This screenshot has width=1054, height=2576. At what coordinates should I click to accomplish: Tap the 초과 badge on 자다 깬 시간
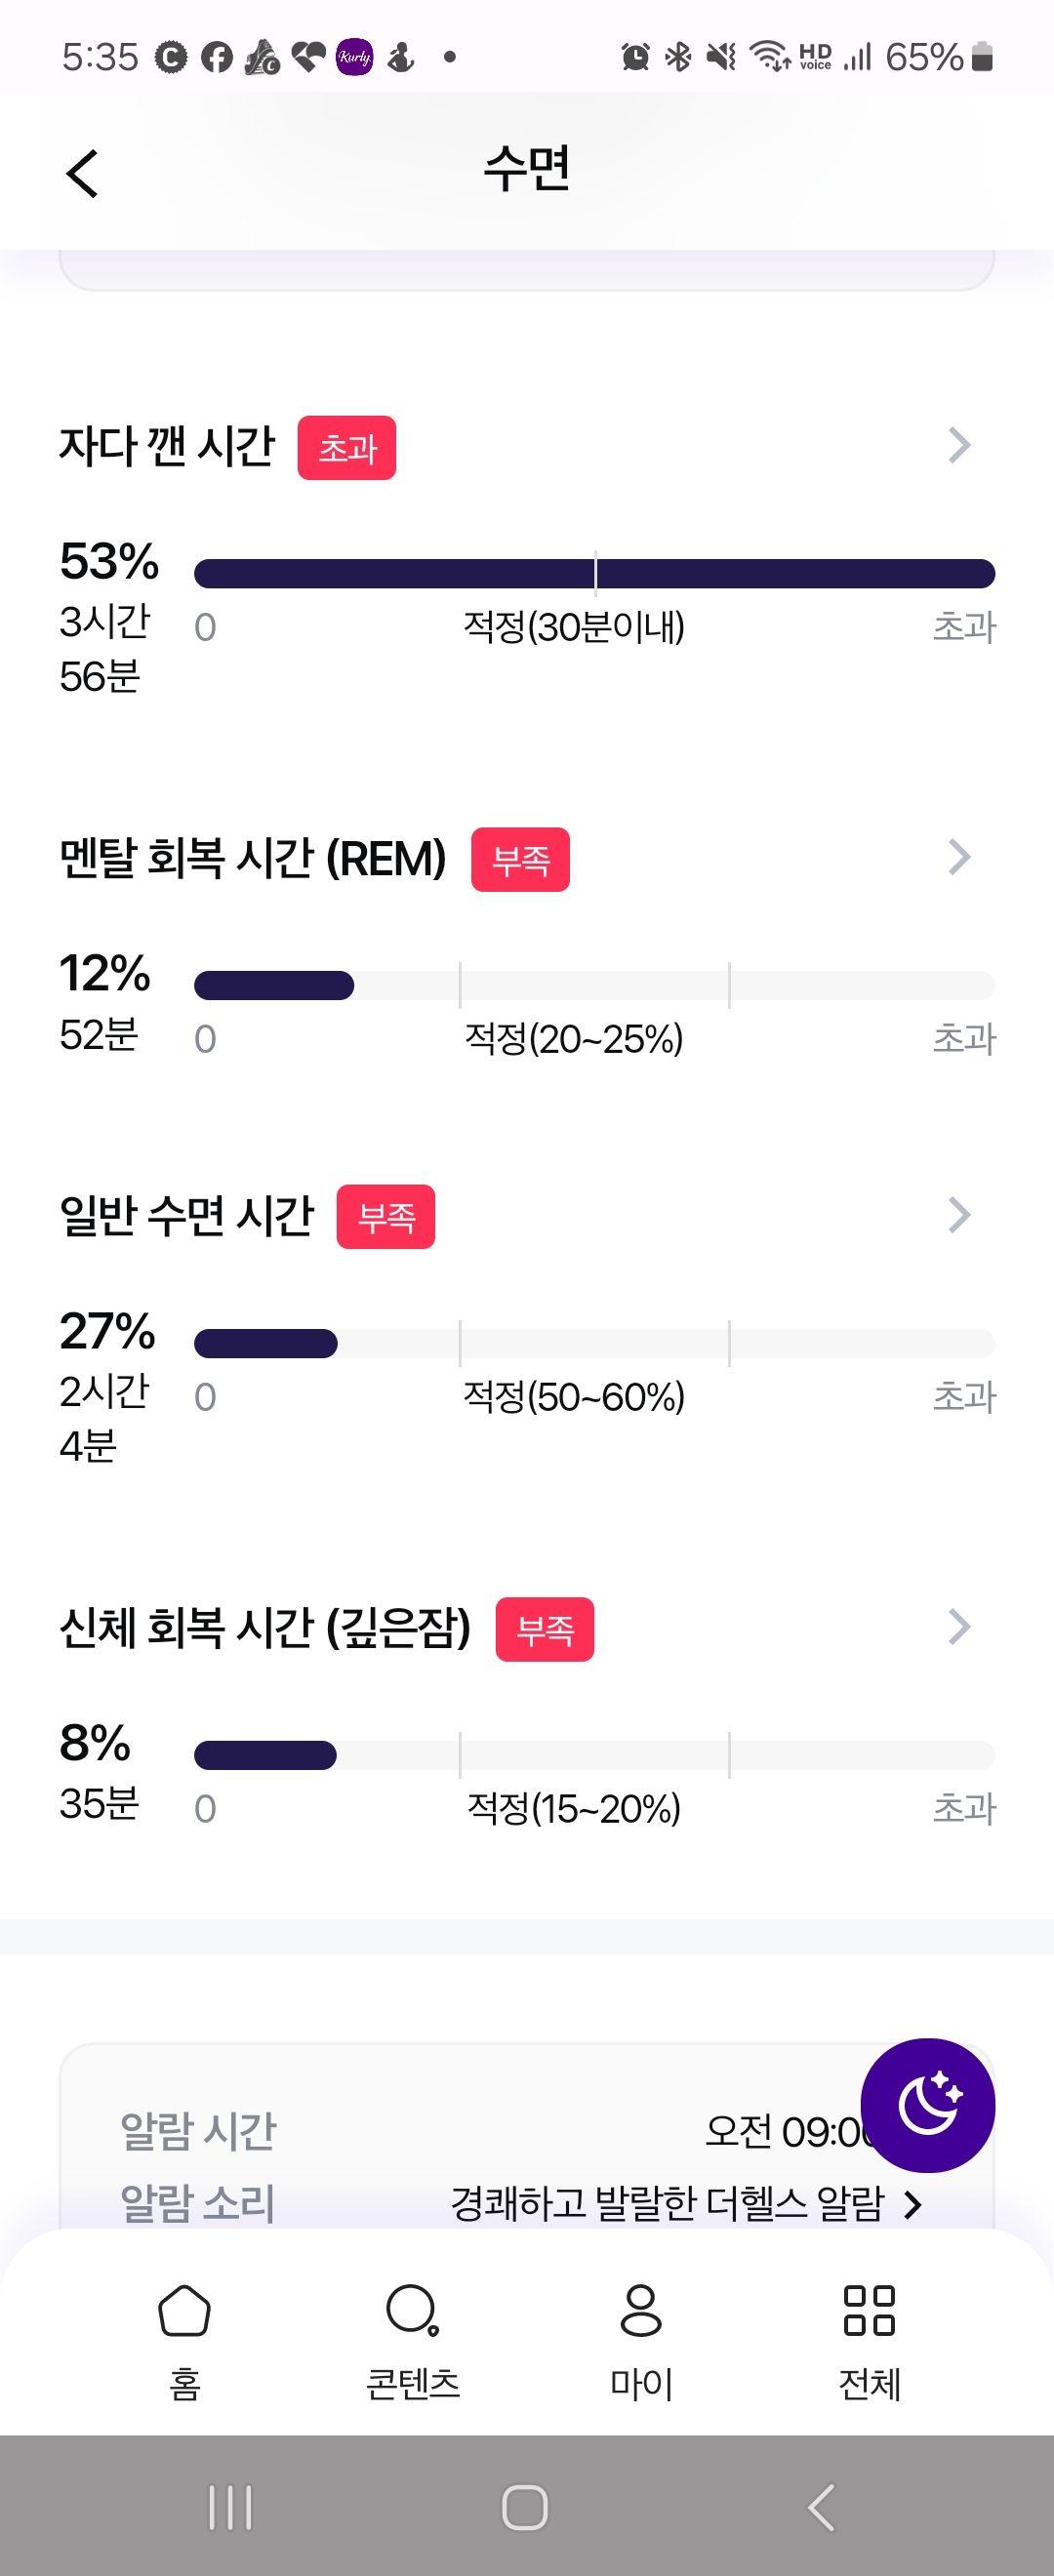point(347,448)
